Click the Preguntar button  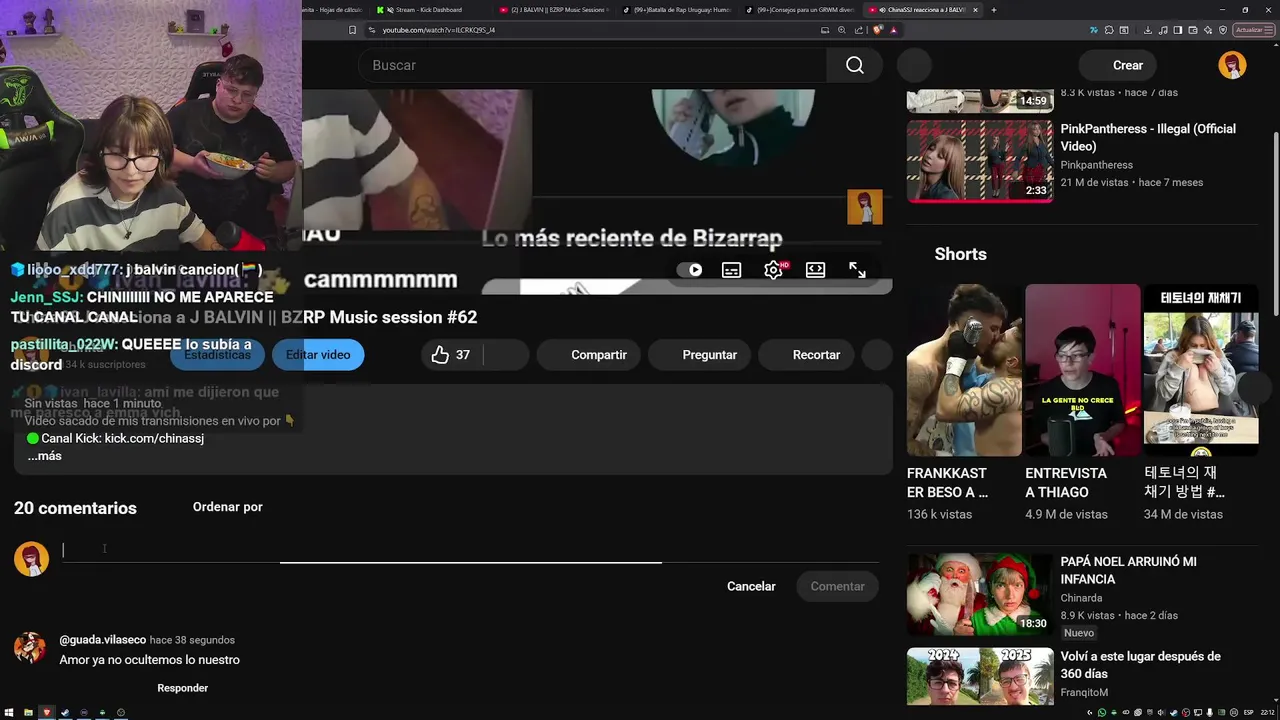[699, 355]
